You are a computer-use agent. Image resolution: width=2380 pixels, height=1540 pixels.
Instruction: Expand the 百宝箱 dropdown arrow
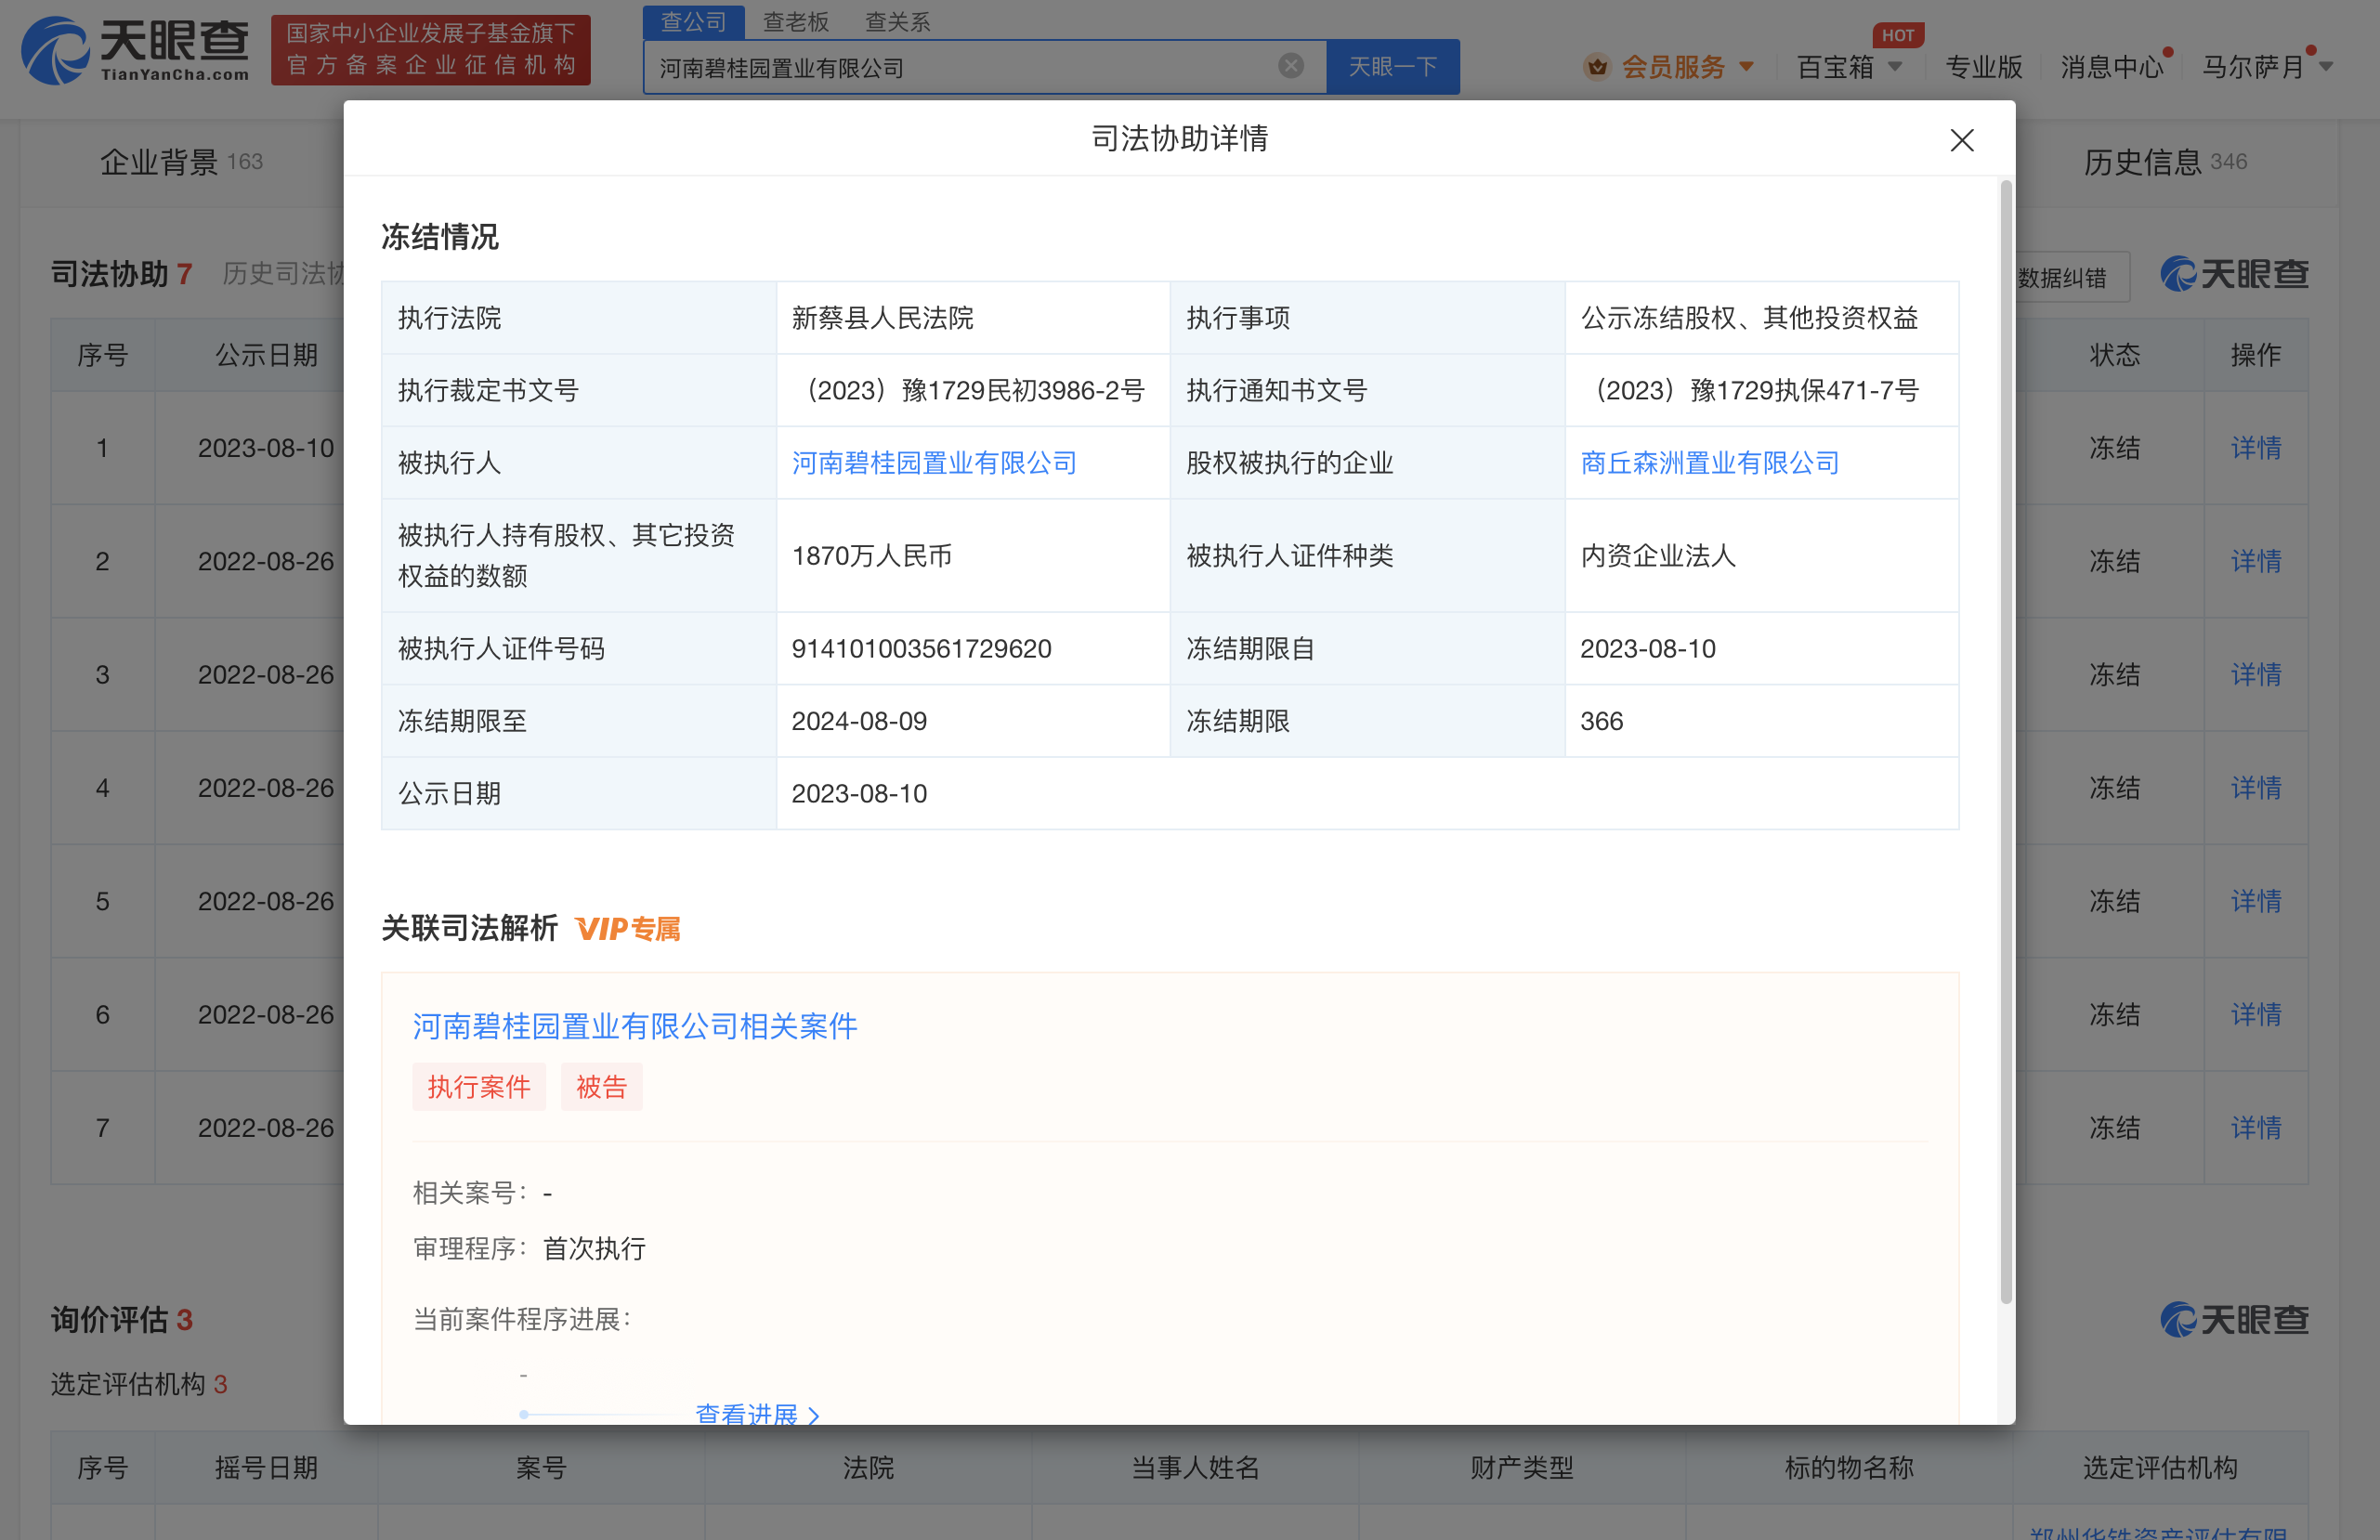click(1894, 67)
